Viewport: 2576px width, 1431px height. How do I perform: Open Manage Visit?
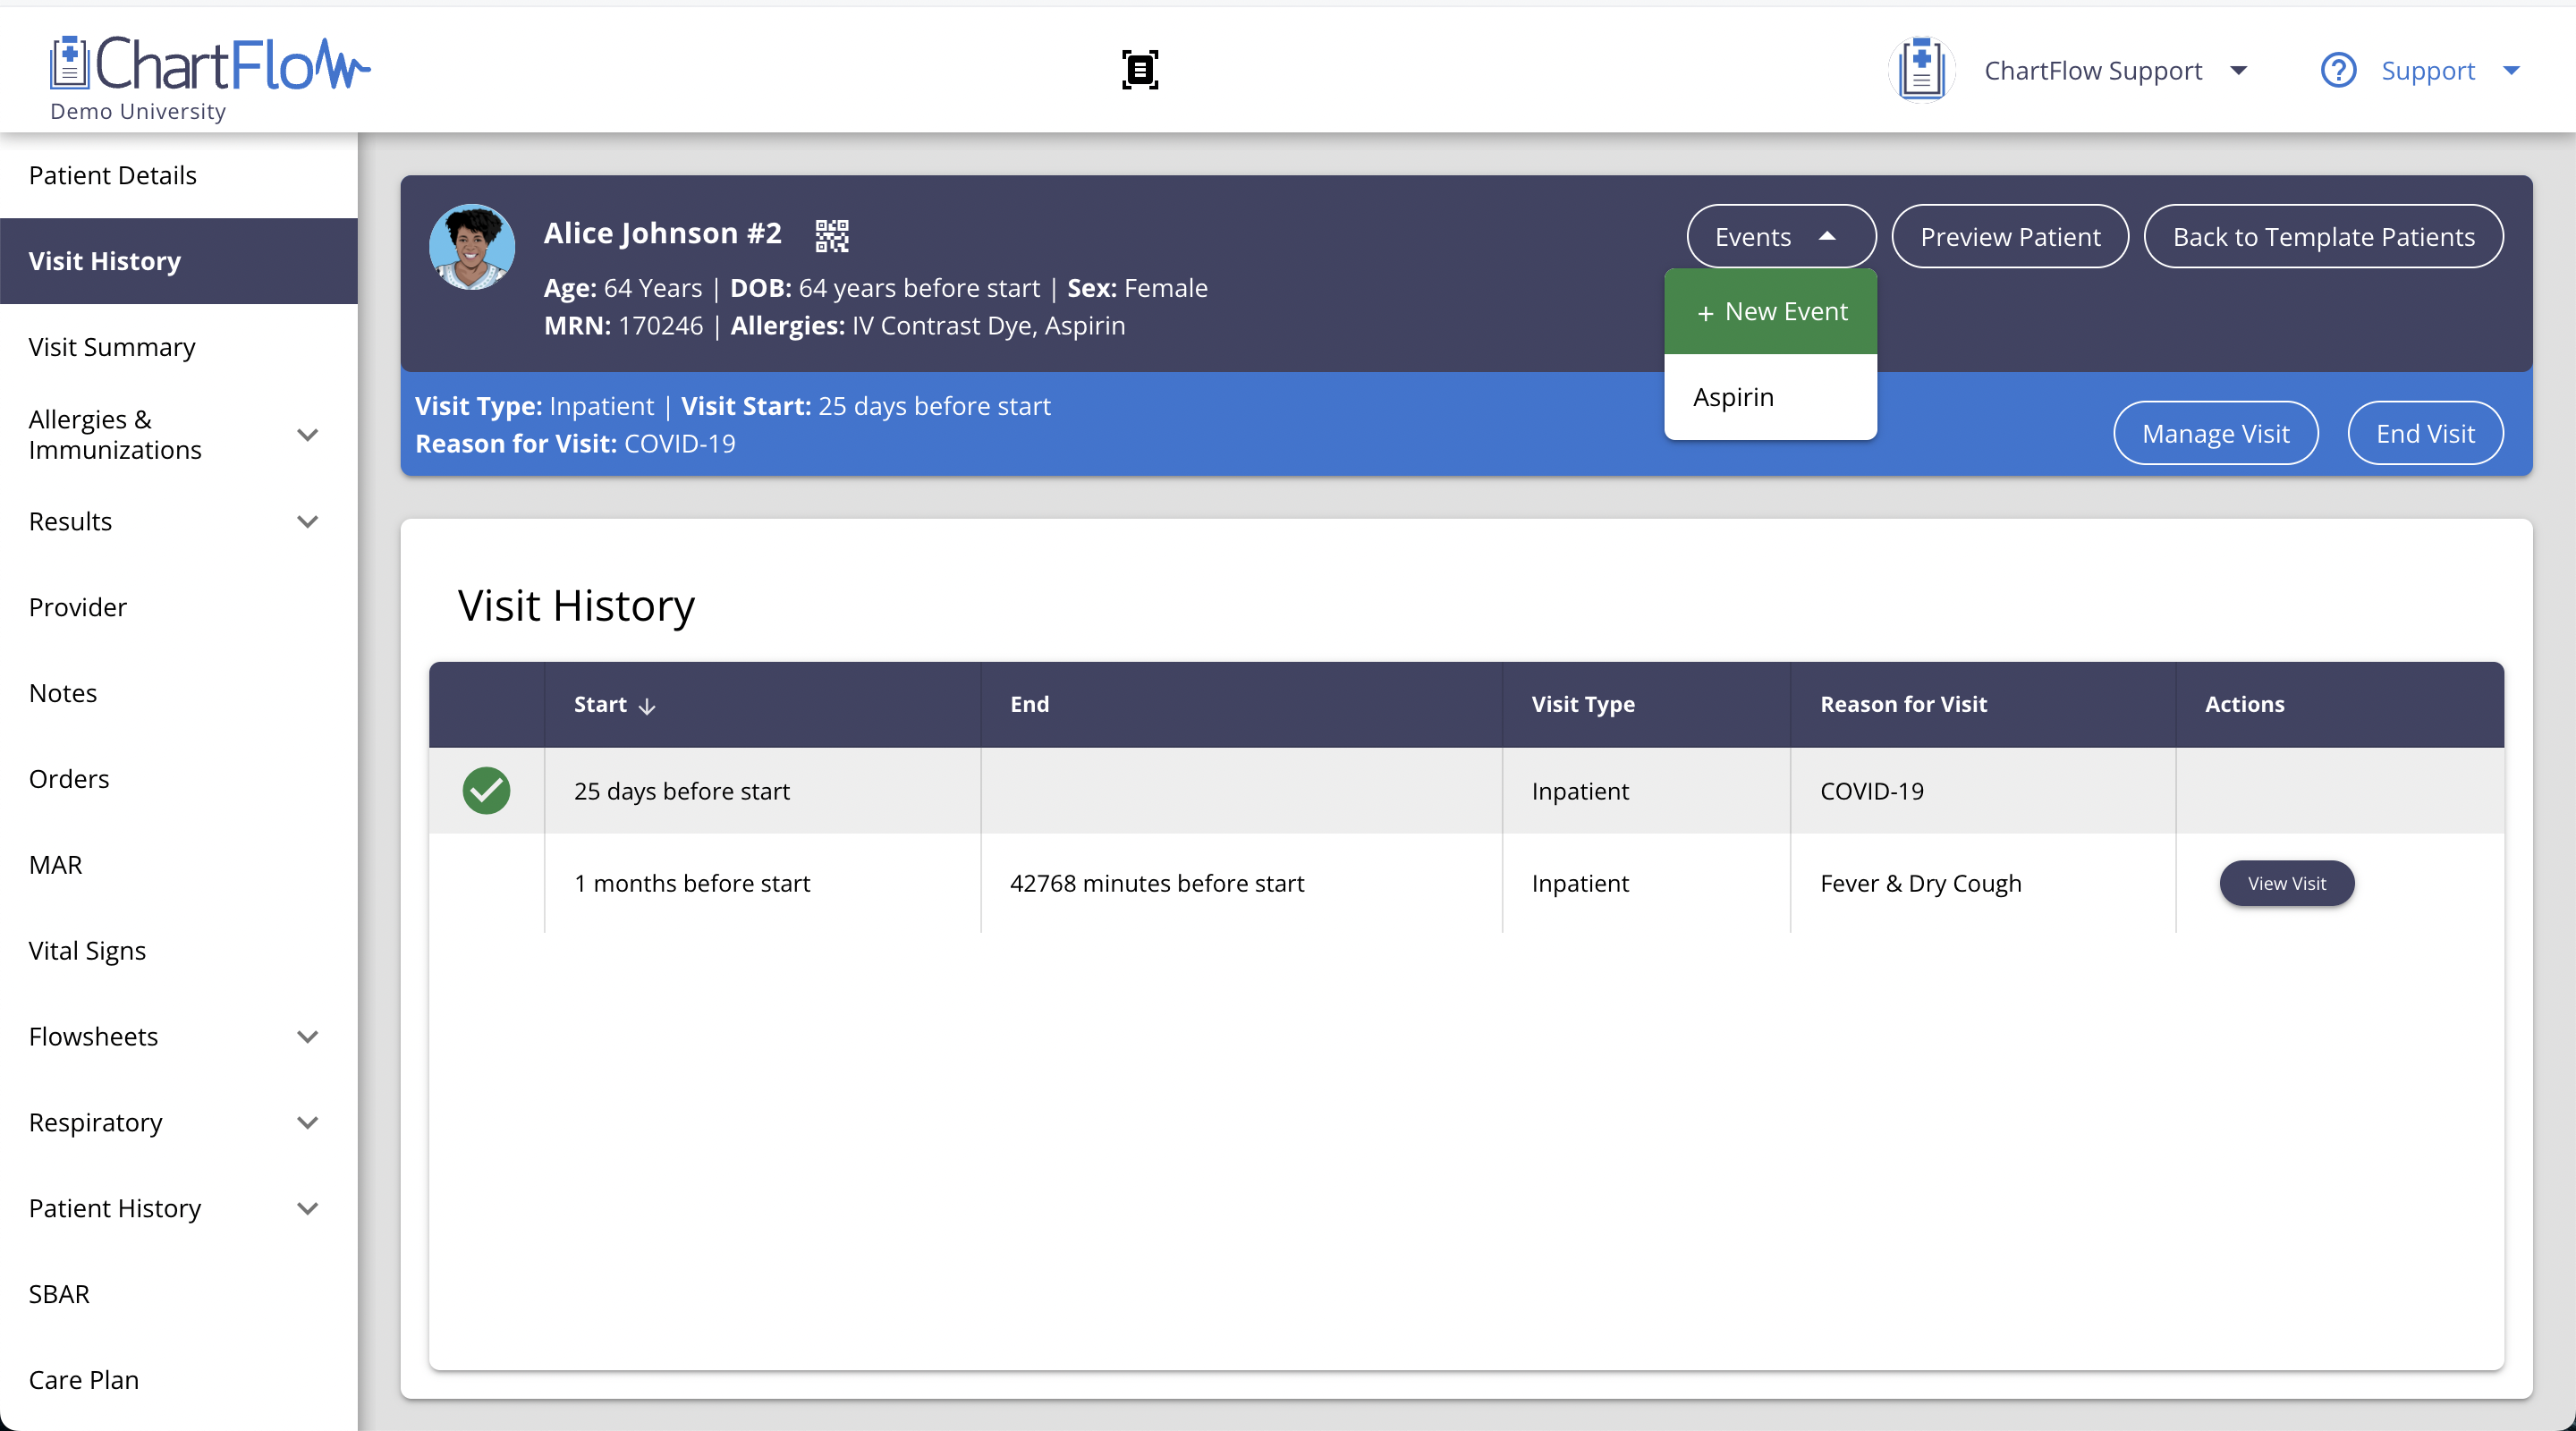2215,434
